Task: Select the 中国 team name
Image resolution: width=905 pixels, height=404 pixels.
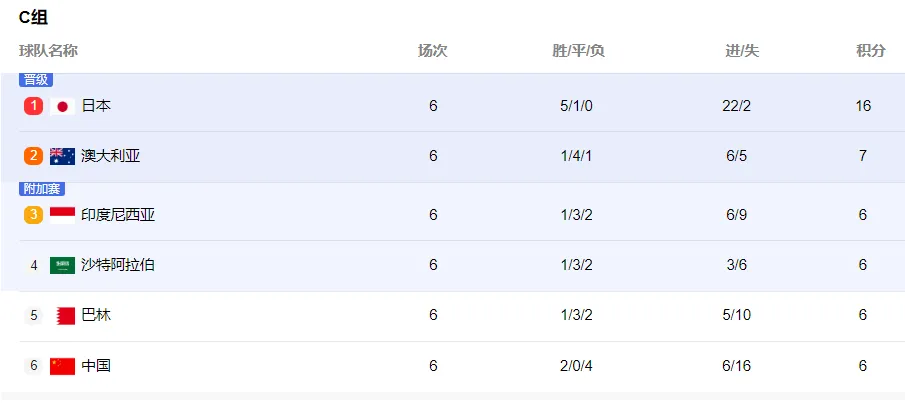Action: click(96, 366)
